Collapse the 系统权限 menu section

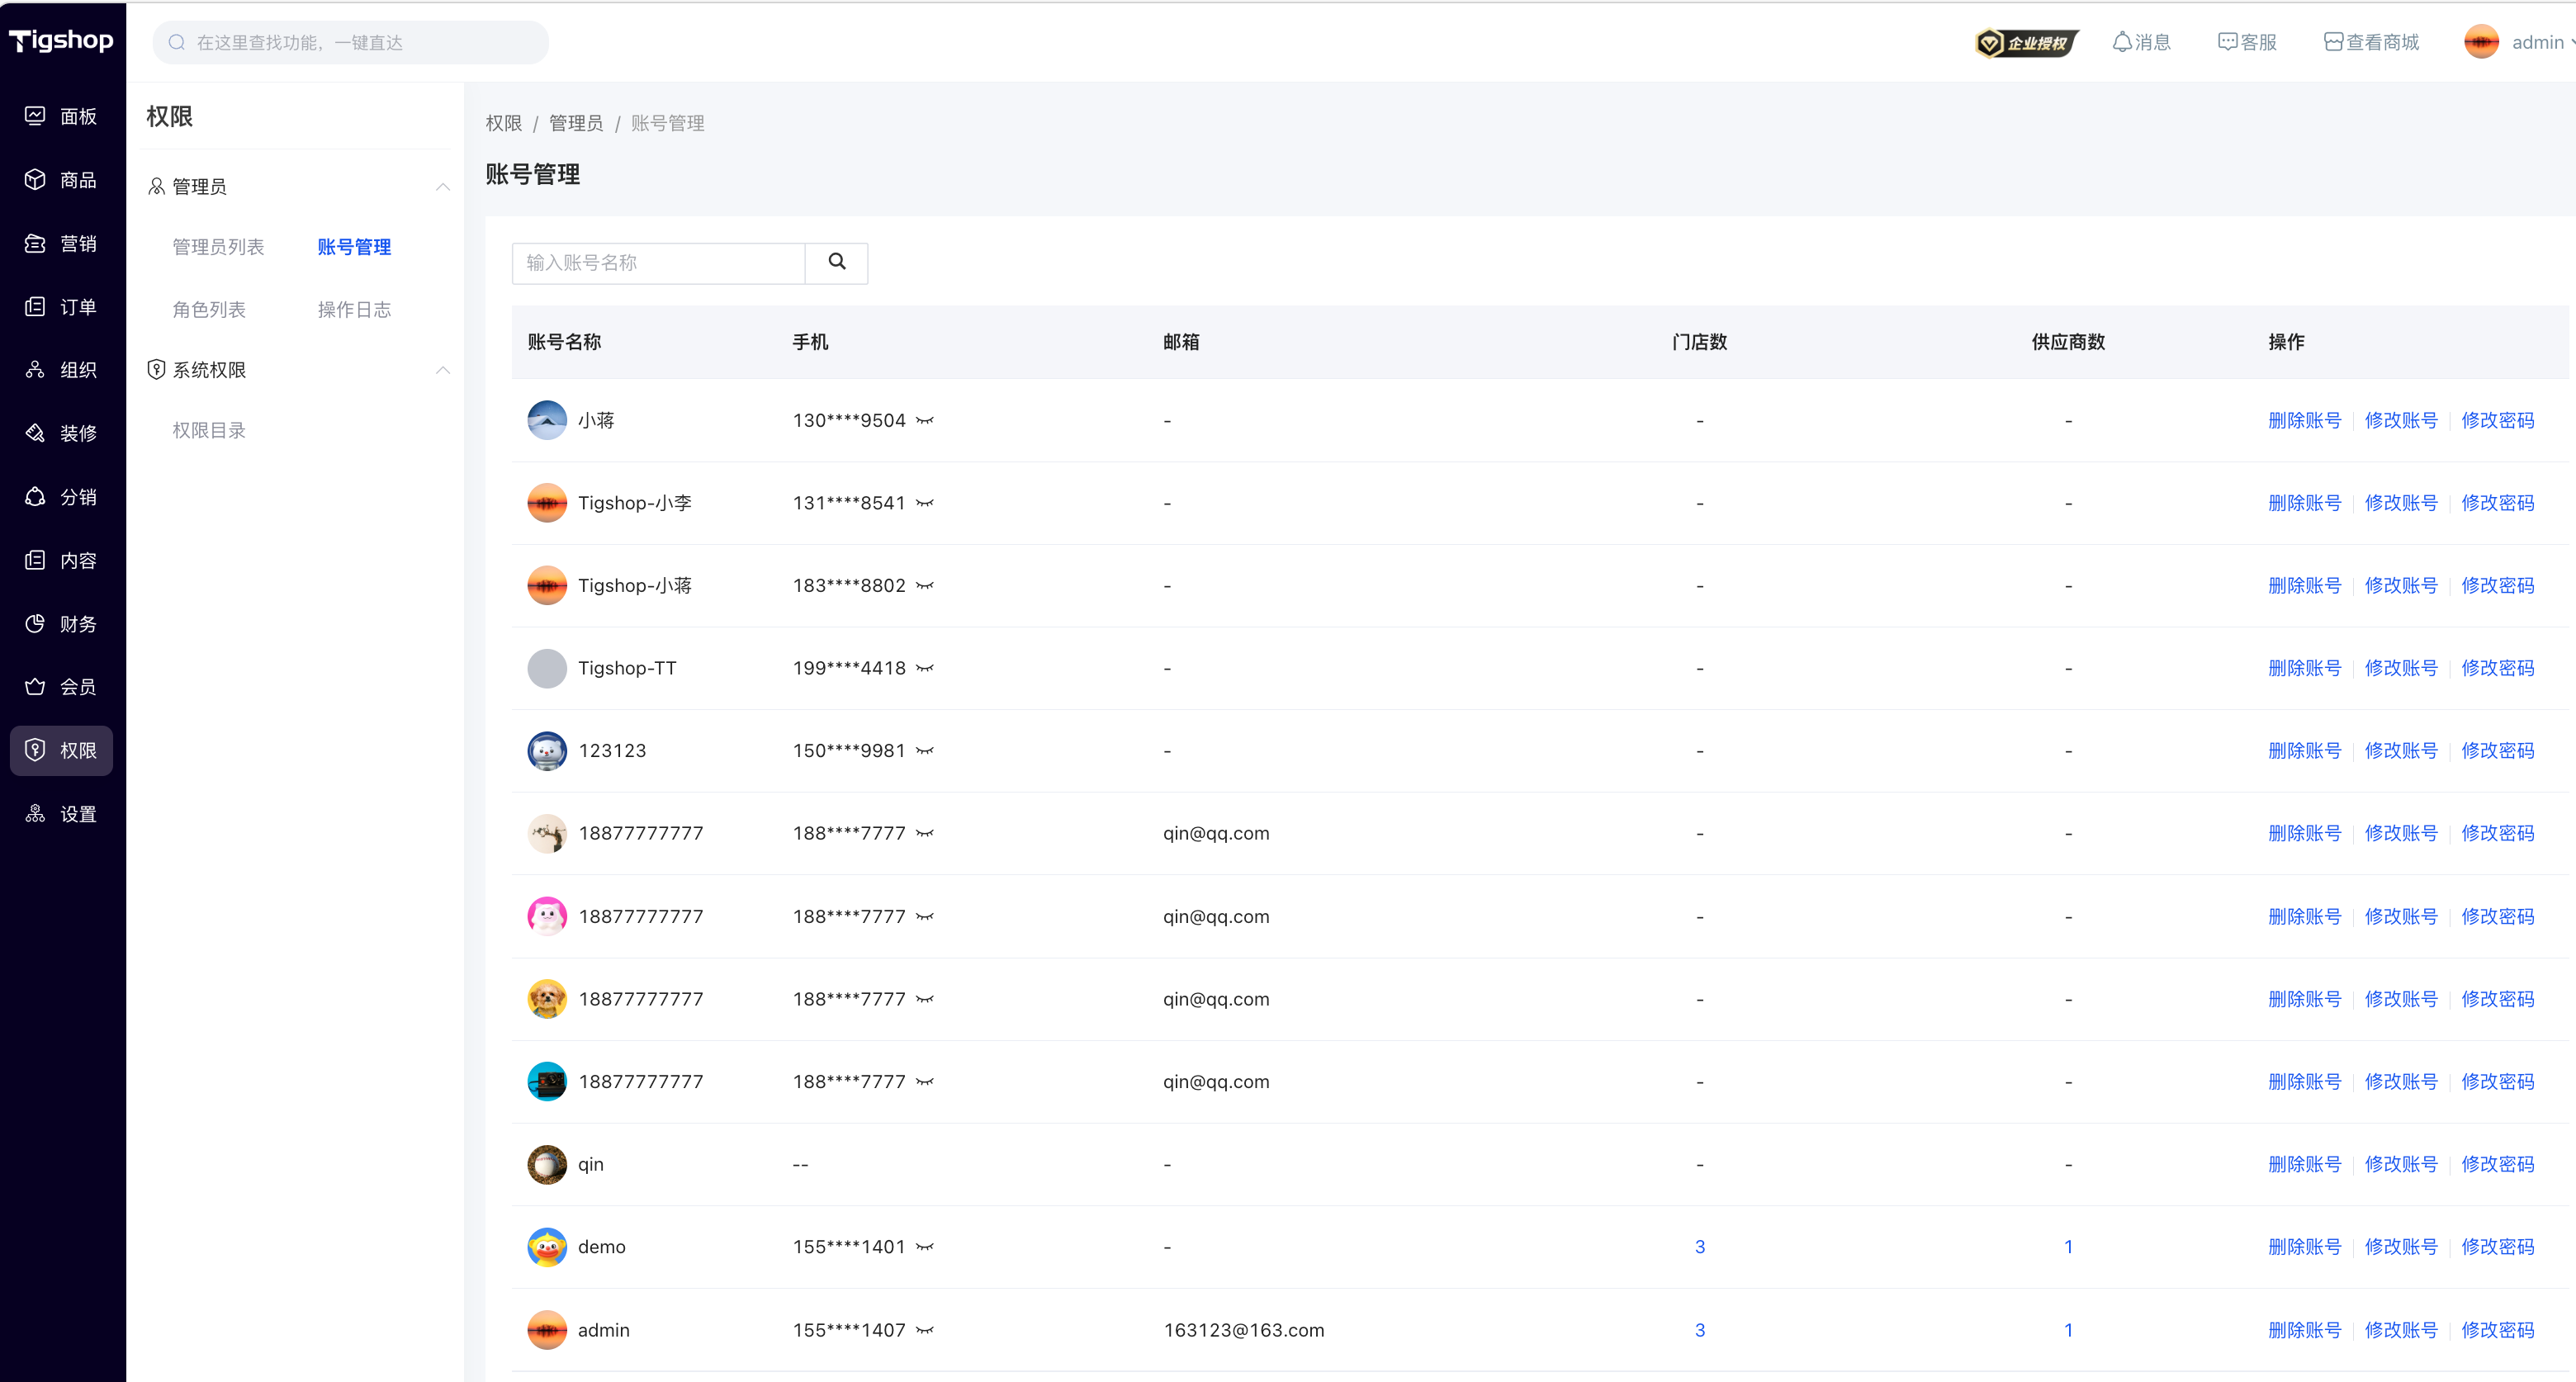click(x=442, y=370)
